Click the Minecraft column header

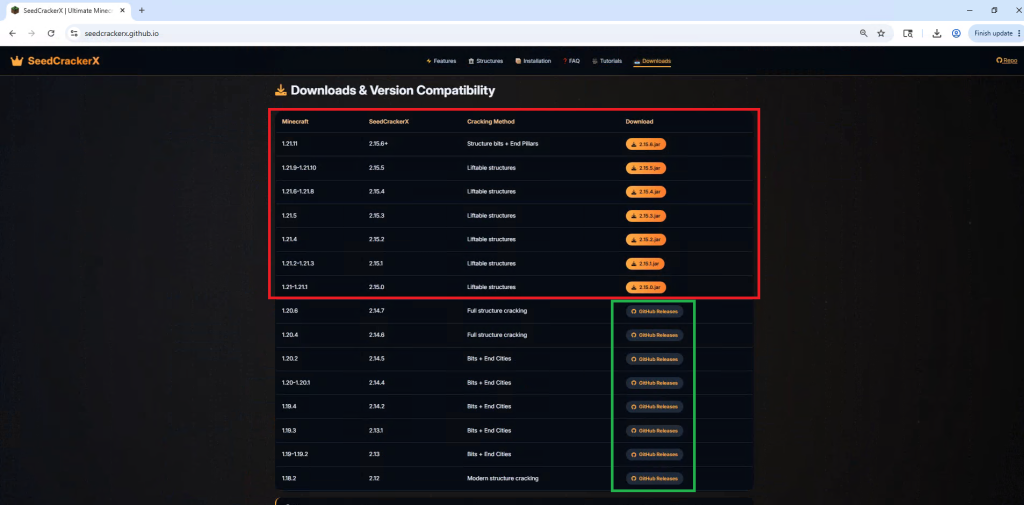click(x=295, y=122)
